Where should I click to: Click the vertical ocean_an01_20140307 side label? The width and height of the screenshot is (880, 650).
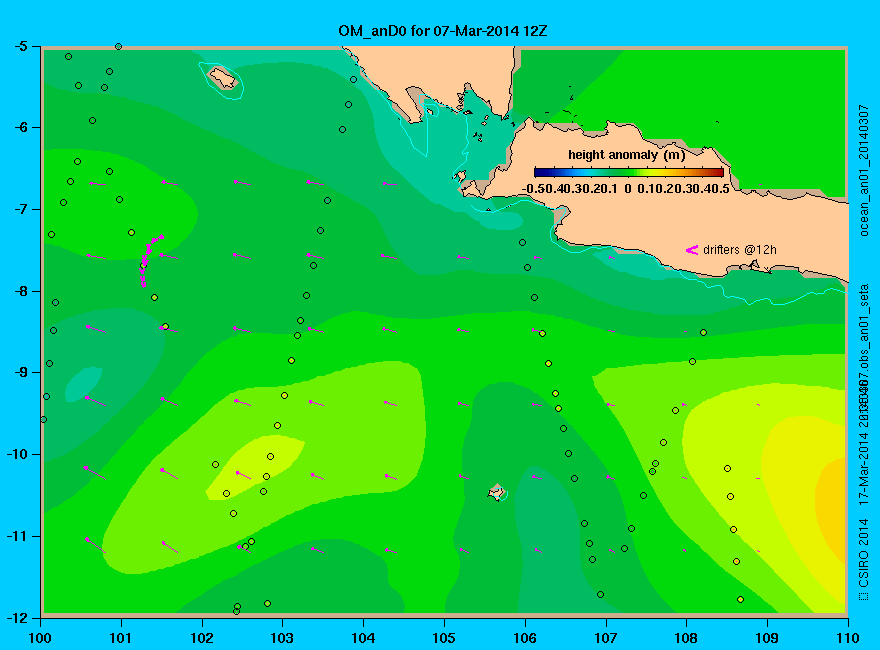864,170
